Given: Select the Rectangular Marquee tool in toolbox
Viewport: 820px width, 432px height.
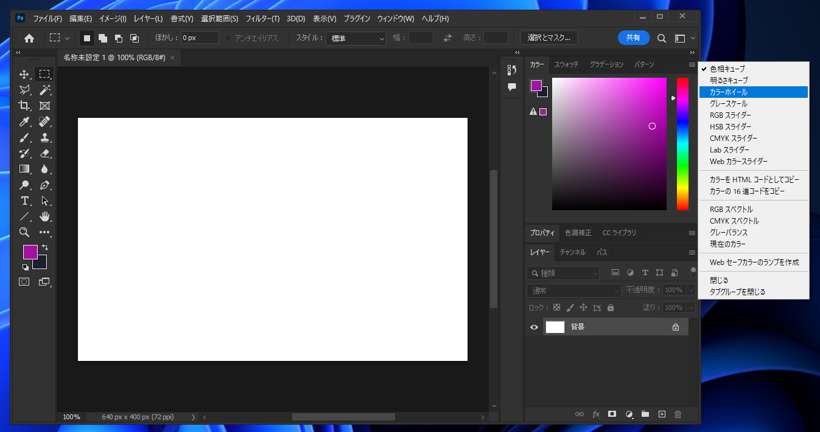Looking at the screenshot, I should click(x=44, y=74).
